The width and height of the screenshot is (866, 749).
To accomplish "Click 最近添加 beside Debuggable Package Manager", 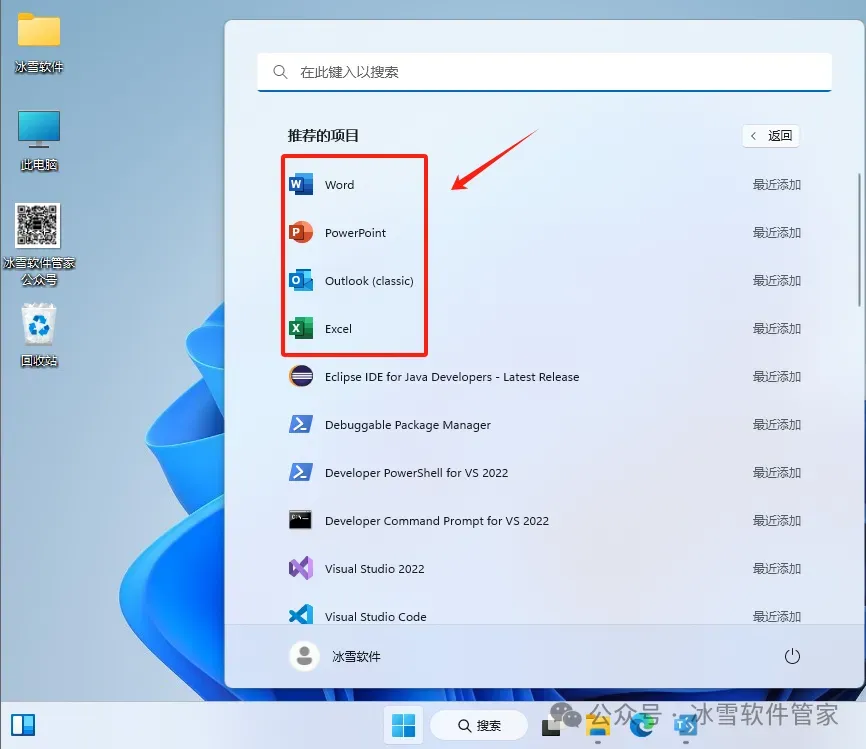I will click(777, 425).
